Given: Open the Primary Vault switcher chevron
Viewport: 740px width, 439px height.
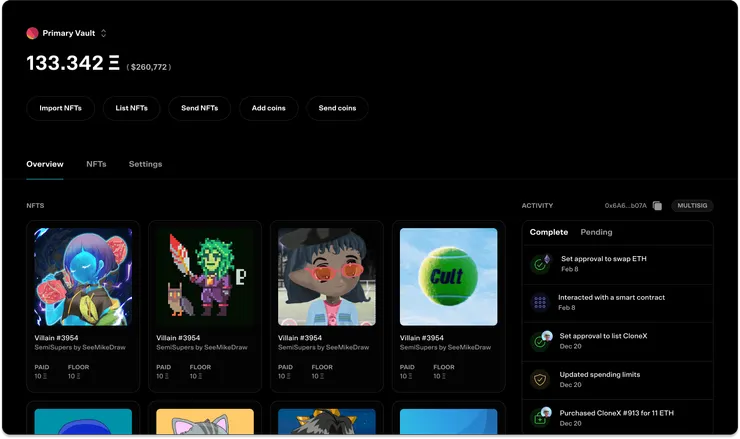Looking at the screenshot, I should click(x=103, y=33).
